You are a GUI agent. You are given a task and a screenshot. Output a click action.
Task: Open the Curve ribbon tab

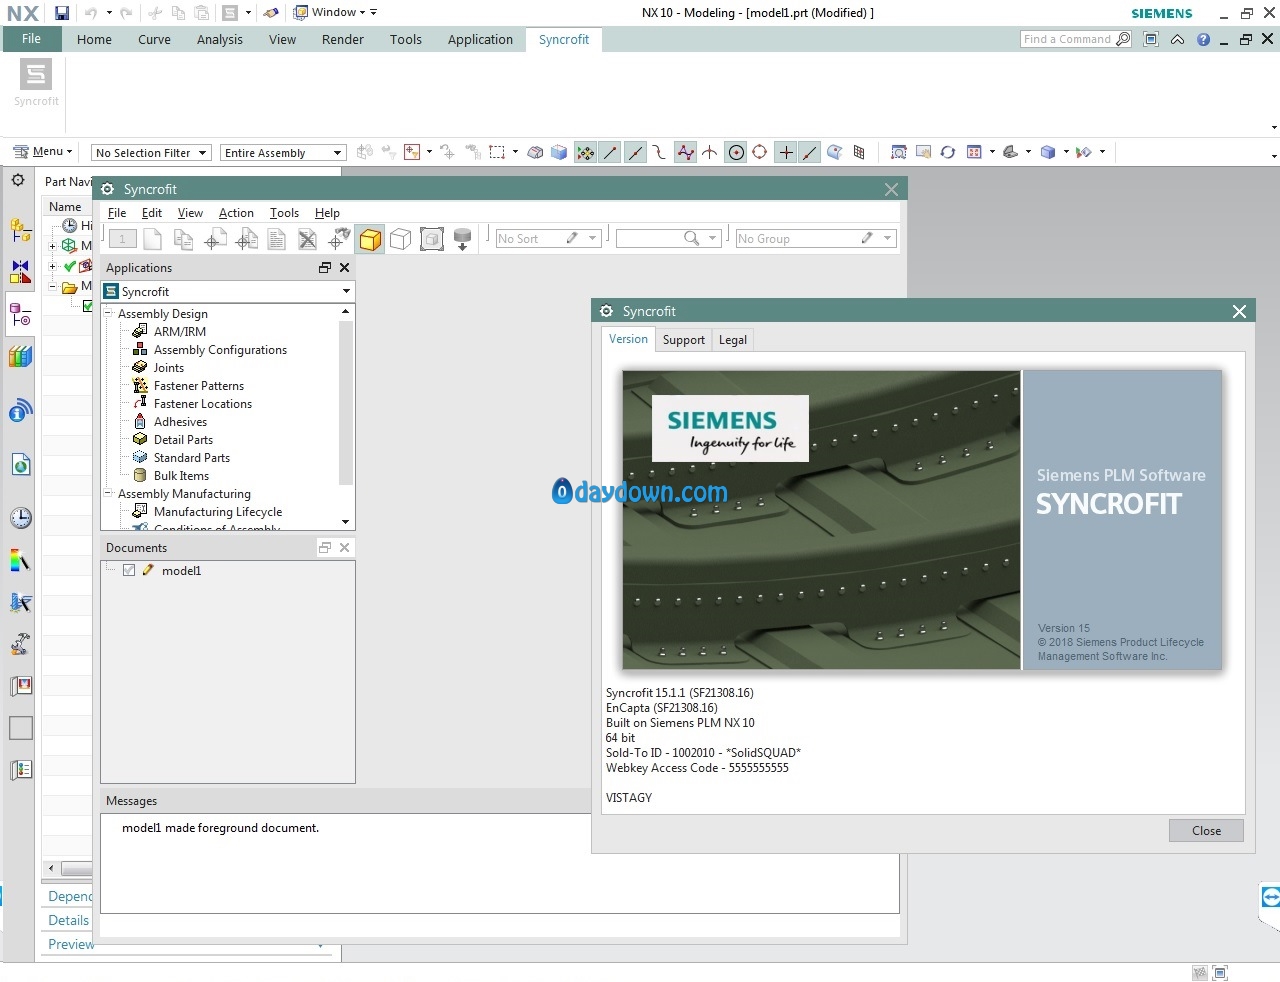pos(154,40)
